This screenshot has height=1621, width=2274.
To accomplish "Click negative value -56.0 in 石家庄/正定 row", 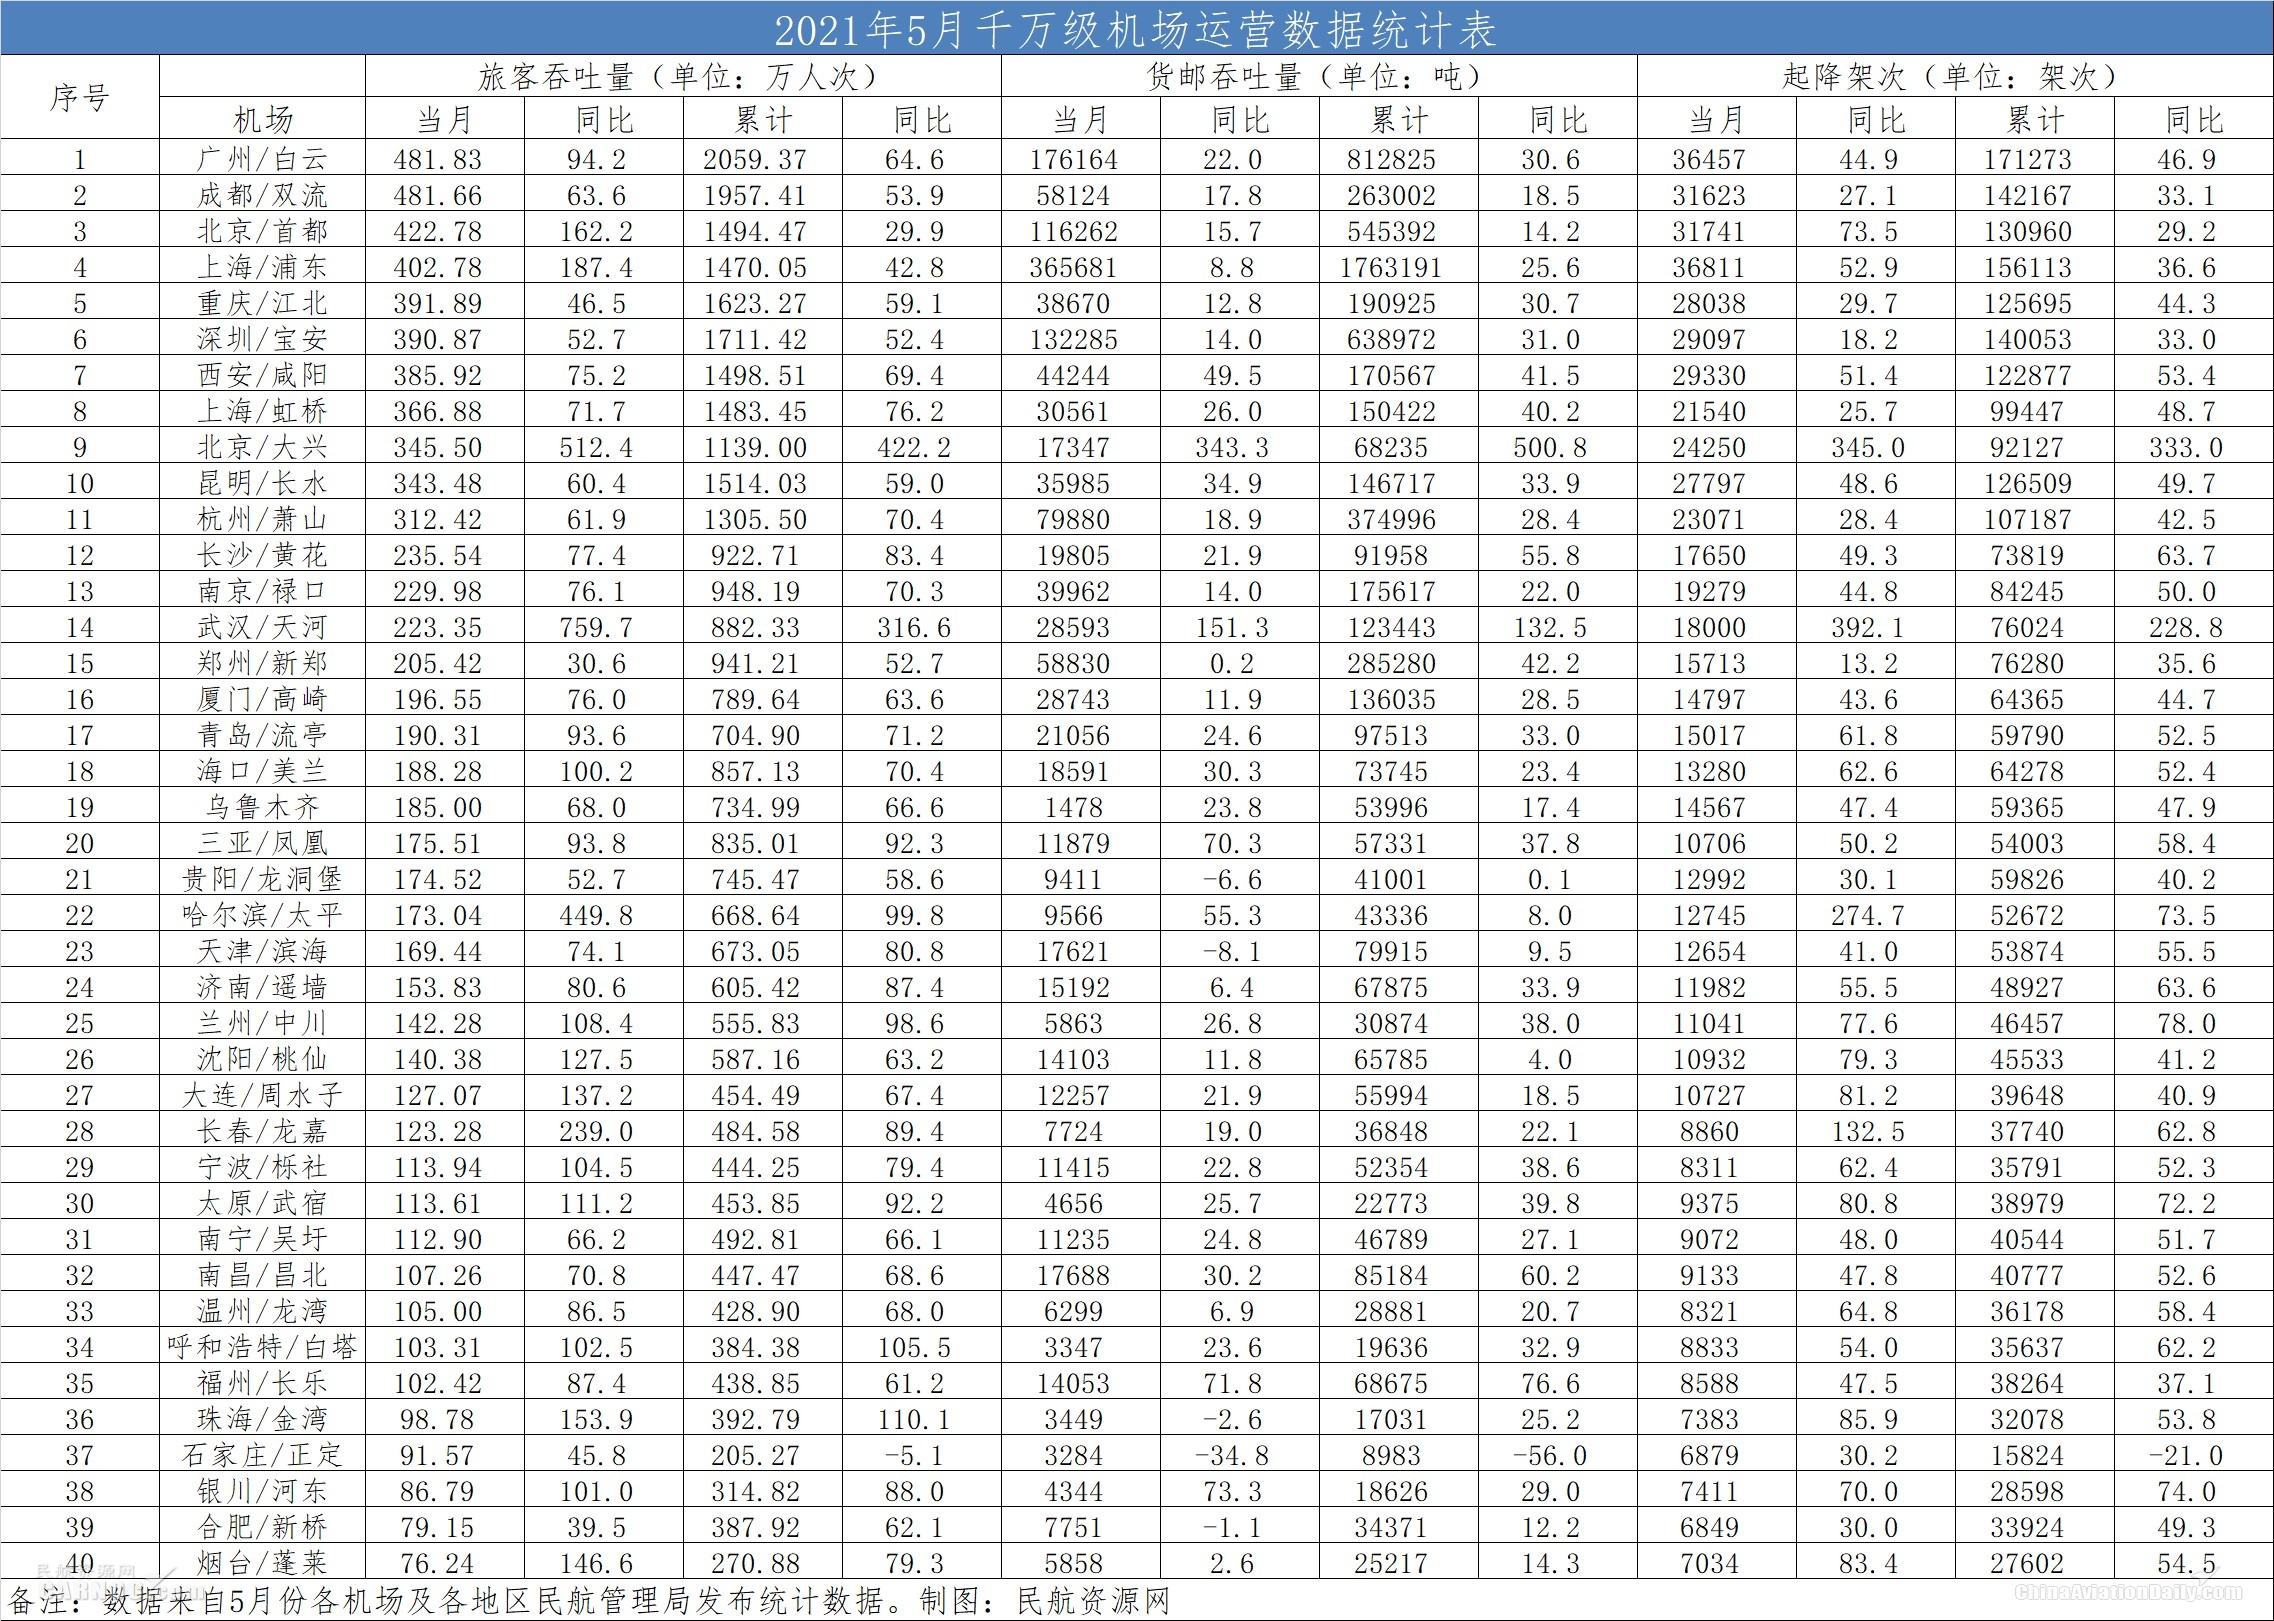I will coord(1551,1456).
